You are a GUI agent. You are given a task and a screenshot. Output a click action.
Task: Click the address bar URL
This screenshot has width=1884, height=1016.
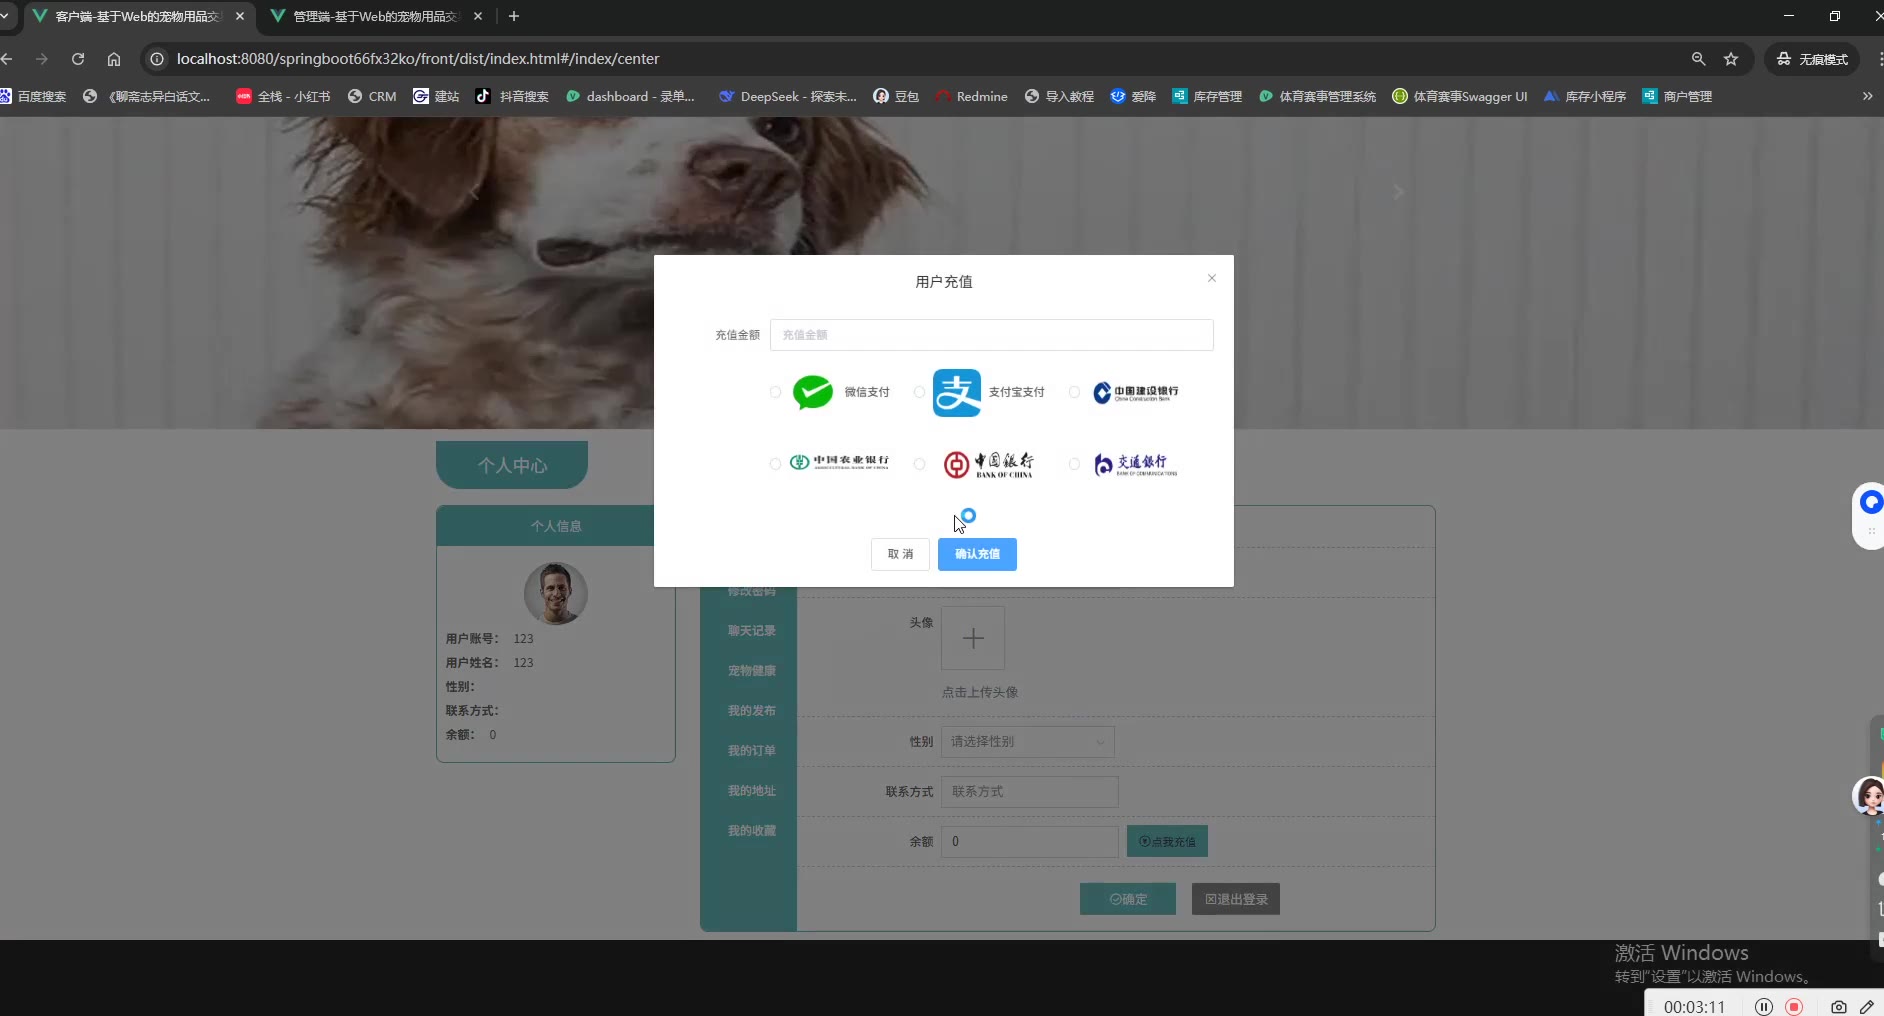(x=418, y=59)
